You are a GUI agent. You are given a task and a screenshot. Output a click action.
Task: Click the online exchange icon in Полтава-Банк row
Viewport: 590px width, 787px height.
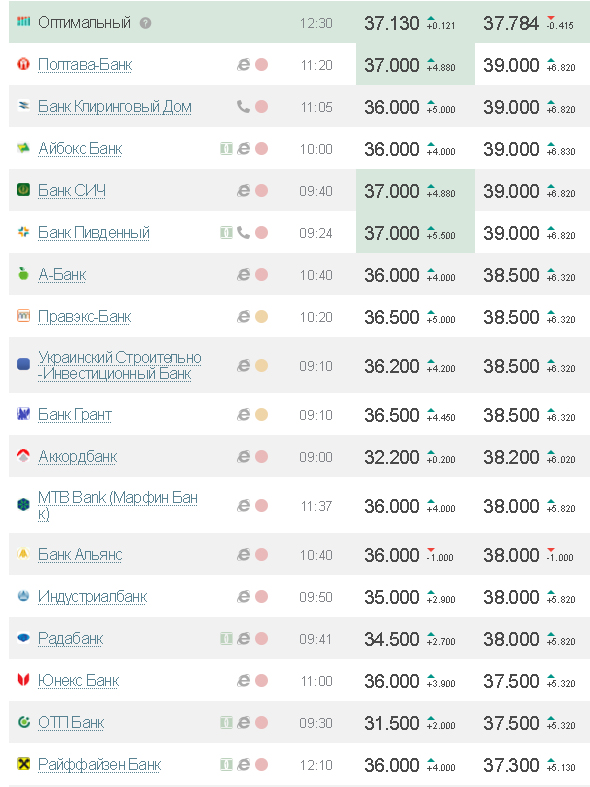243,65
